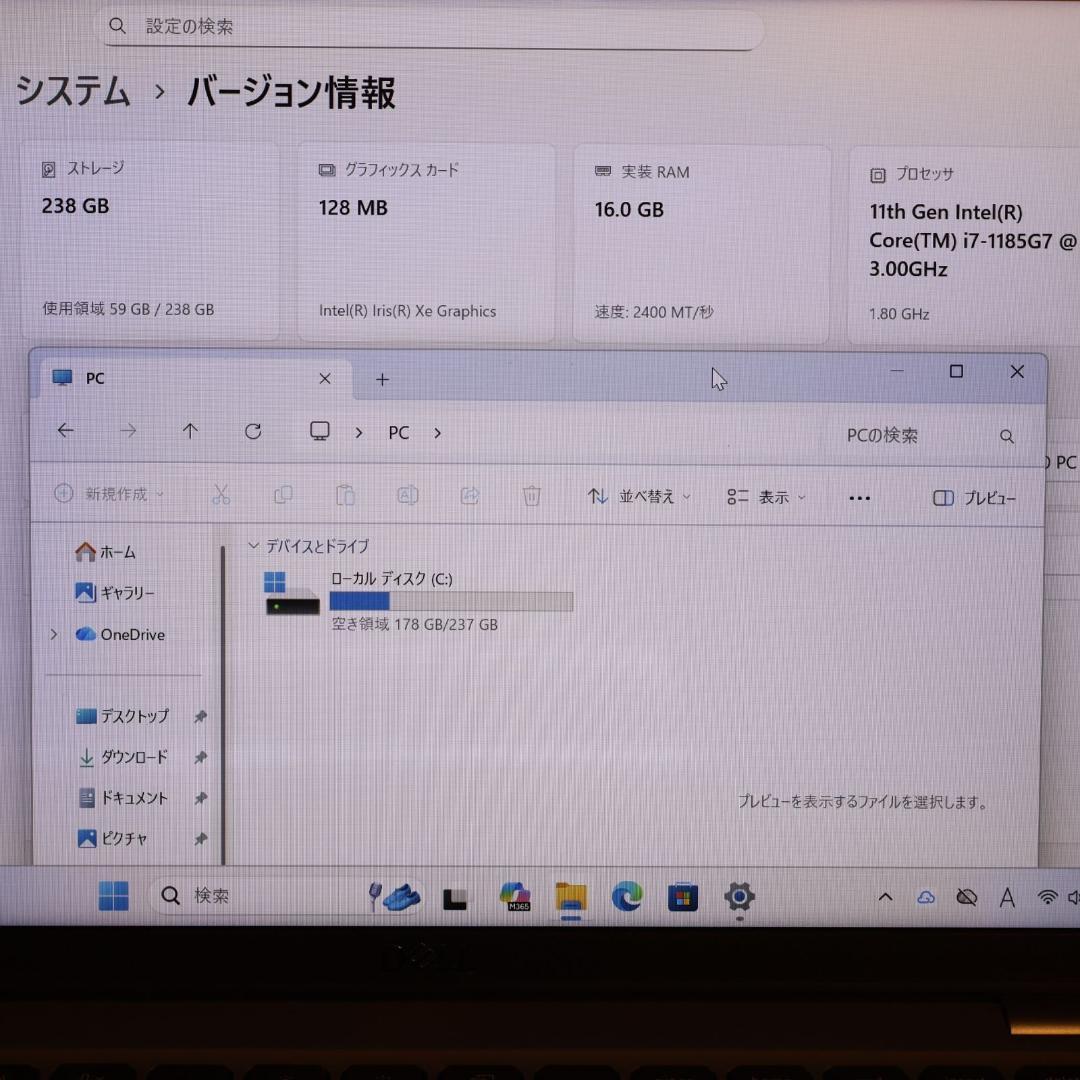The height and width of the screenshot is (1080, 1080).
Task: Expand OneDrive in the navigation pane
Action: click(x=52, y=634)
